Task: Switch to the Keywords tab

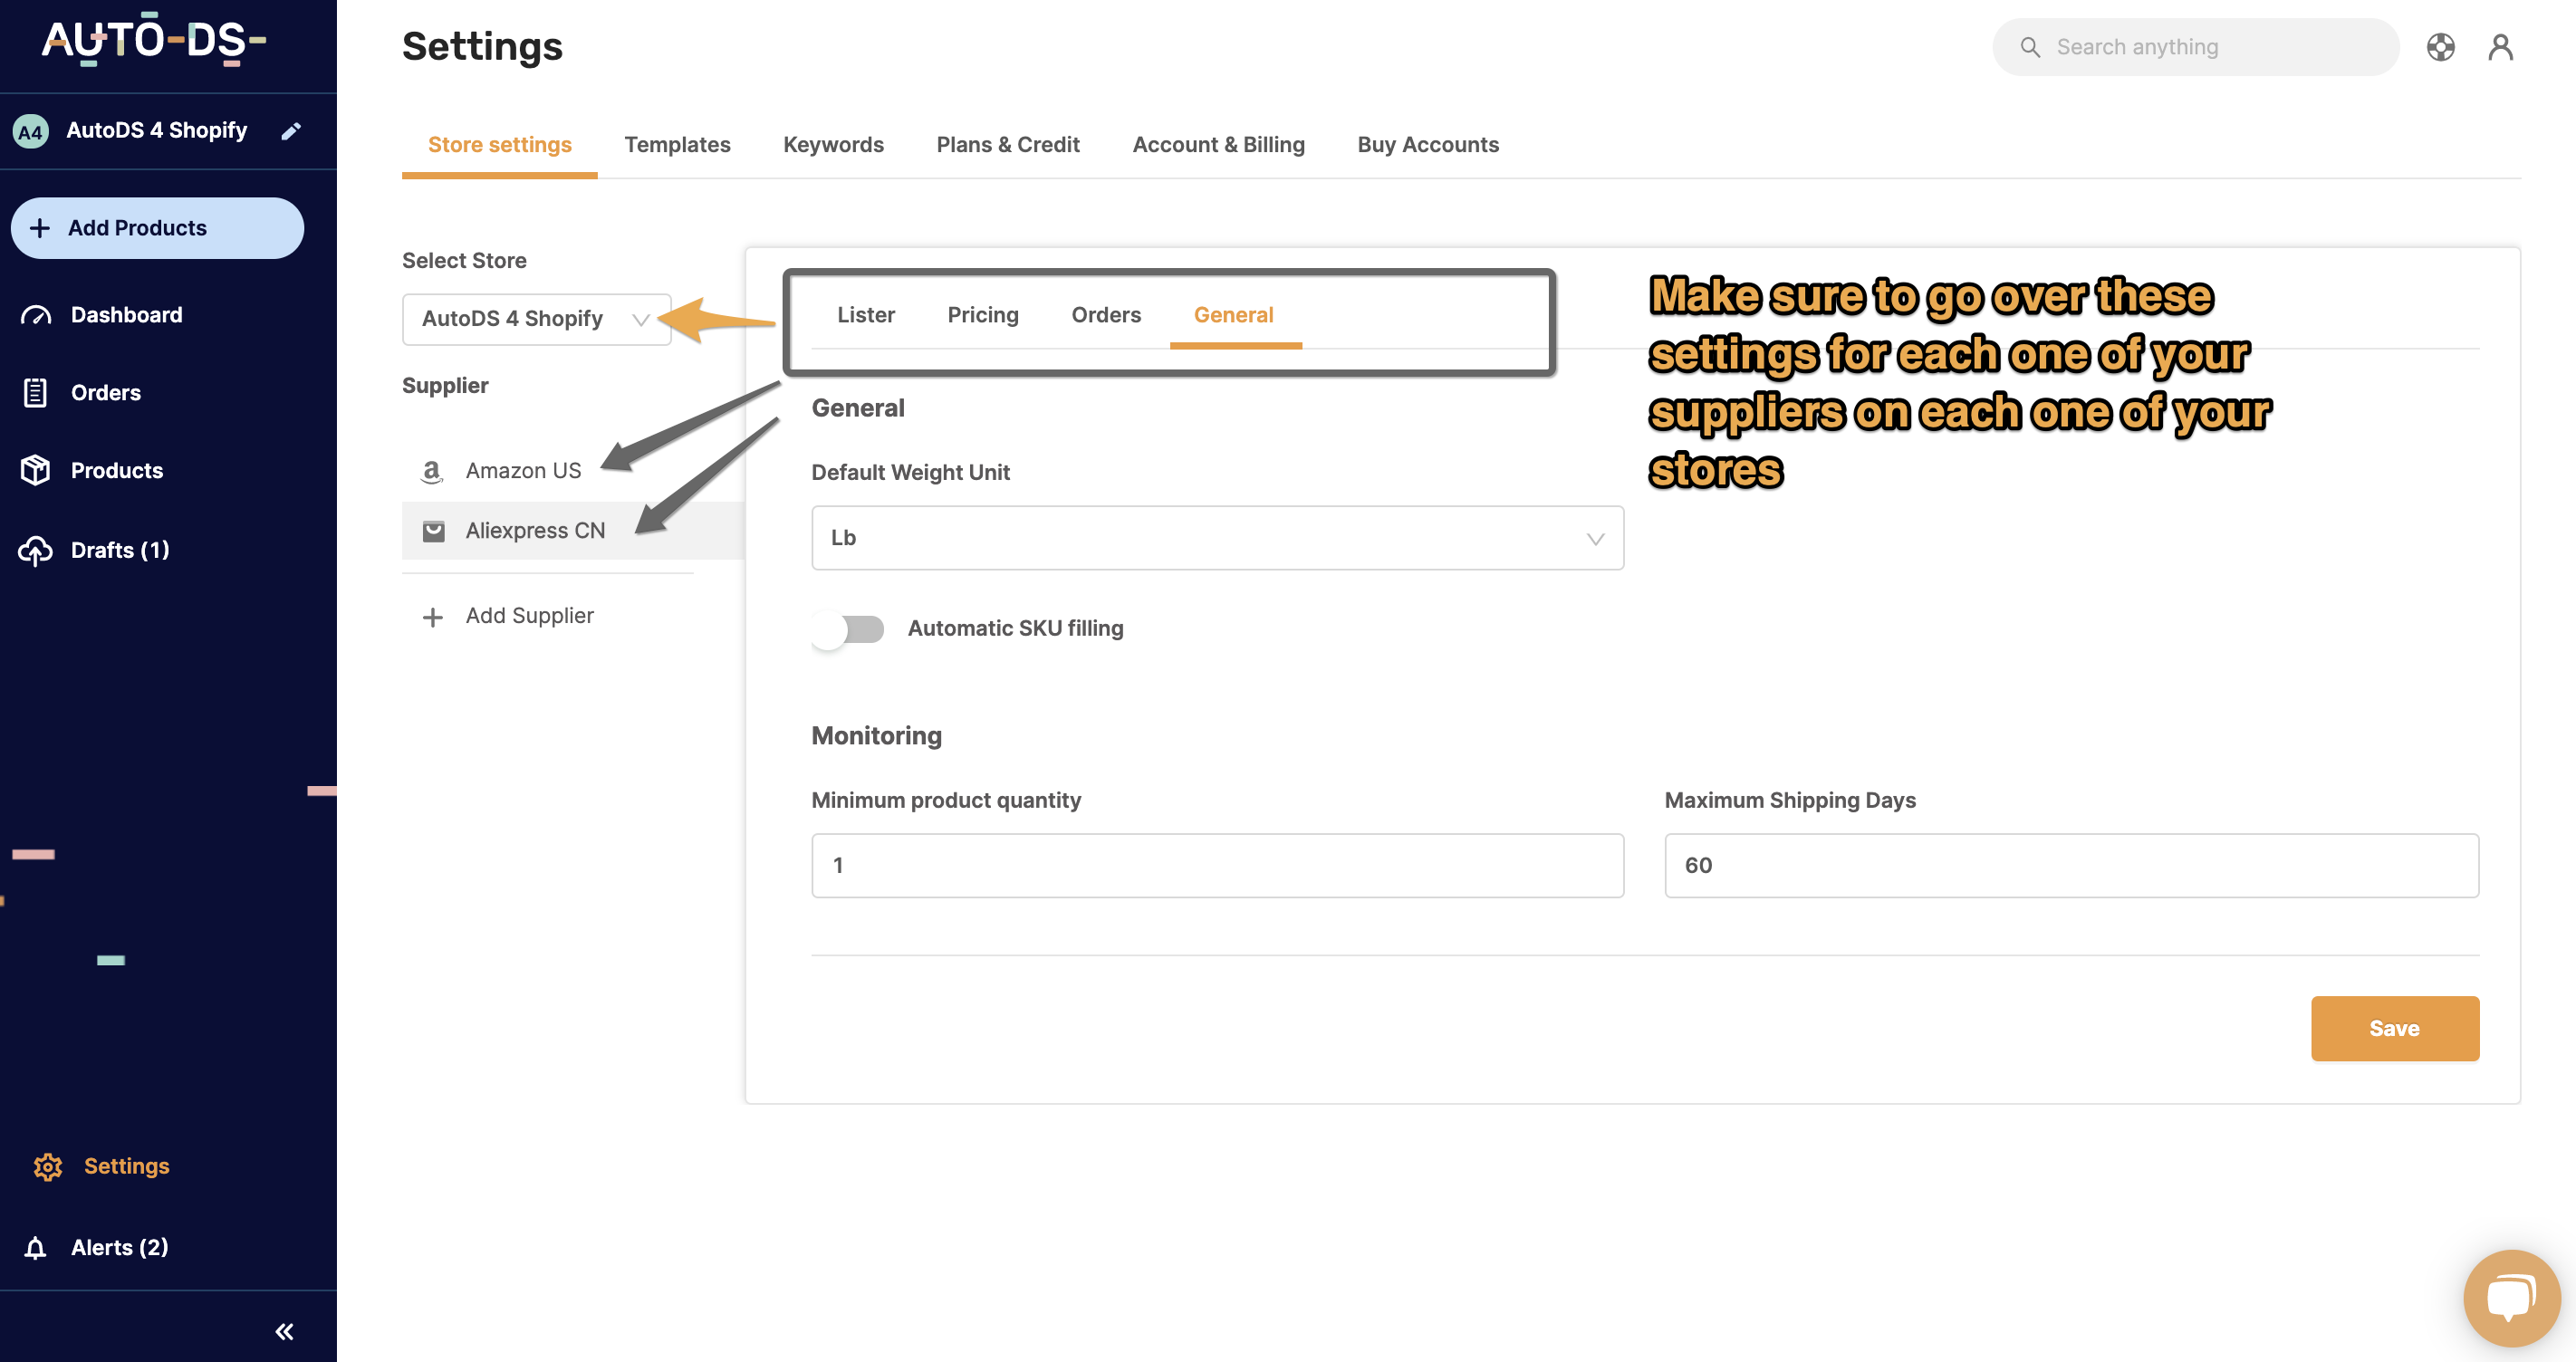Action: coord(833,145)
